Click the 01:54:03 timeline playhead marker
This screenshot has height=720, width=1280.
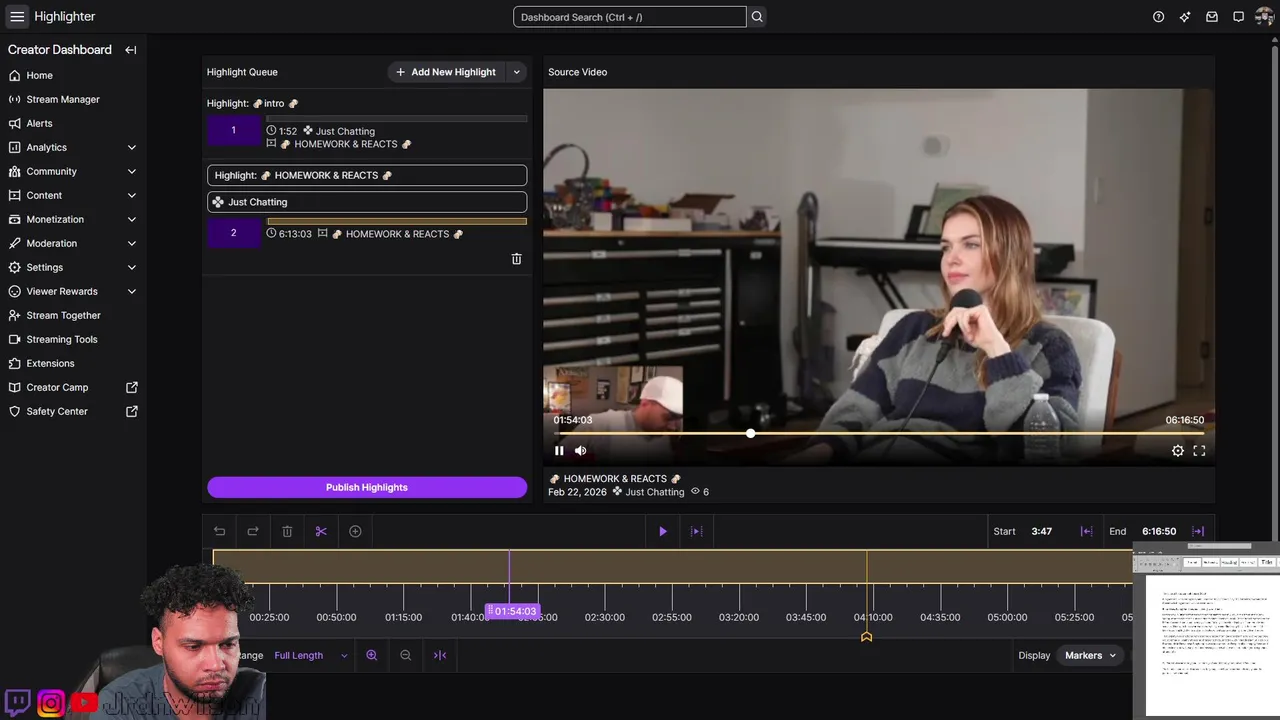512,611
